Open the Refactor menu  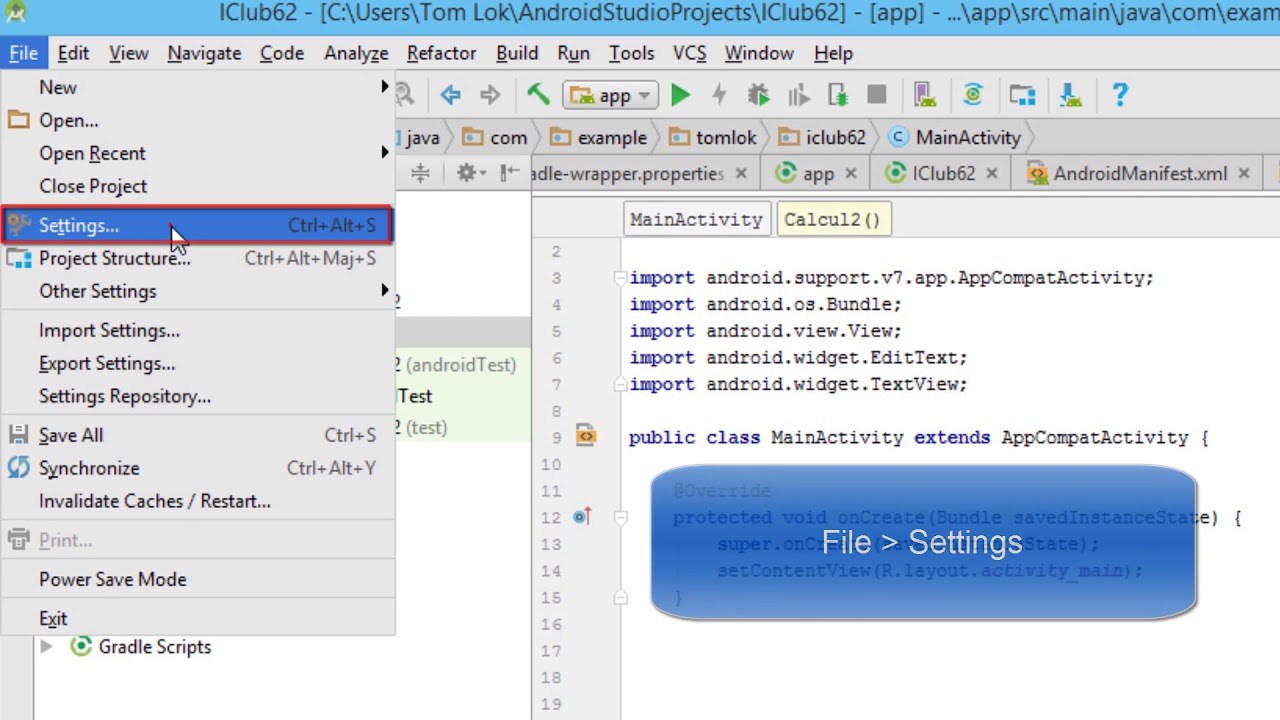point(441,53)
